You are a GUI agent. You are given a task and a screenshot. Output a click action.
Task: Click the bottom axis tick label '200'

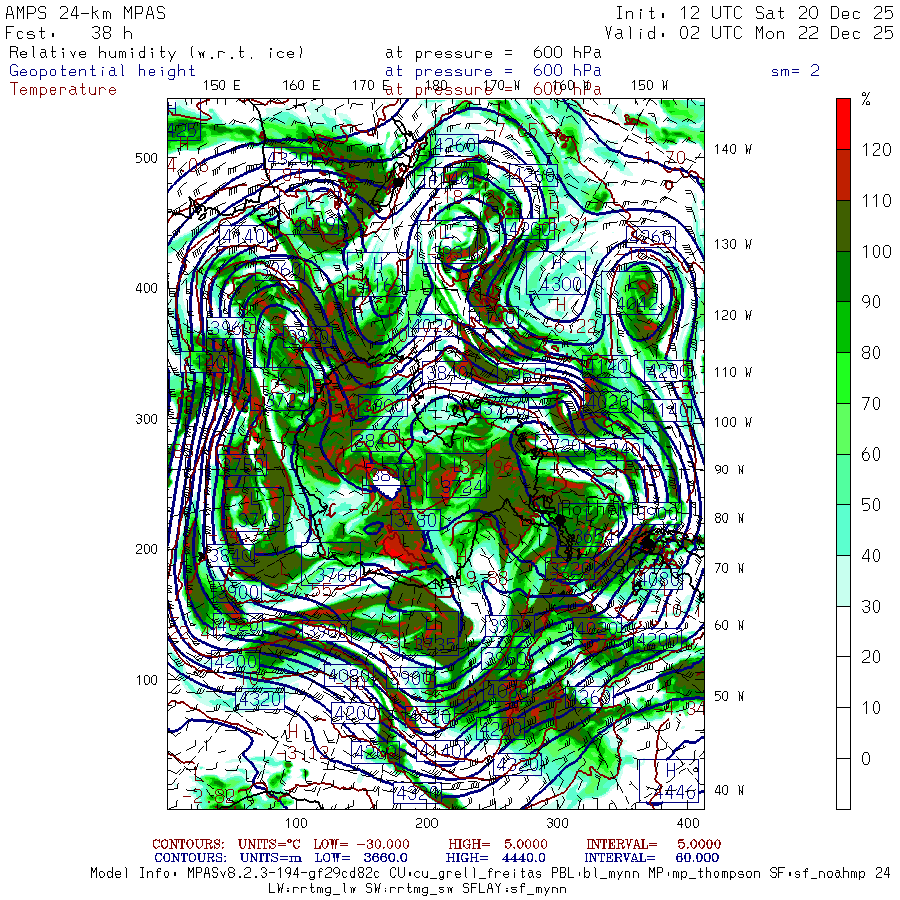(x=427, y=823)
